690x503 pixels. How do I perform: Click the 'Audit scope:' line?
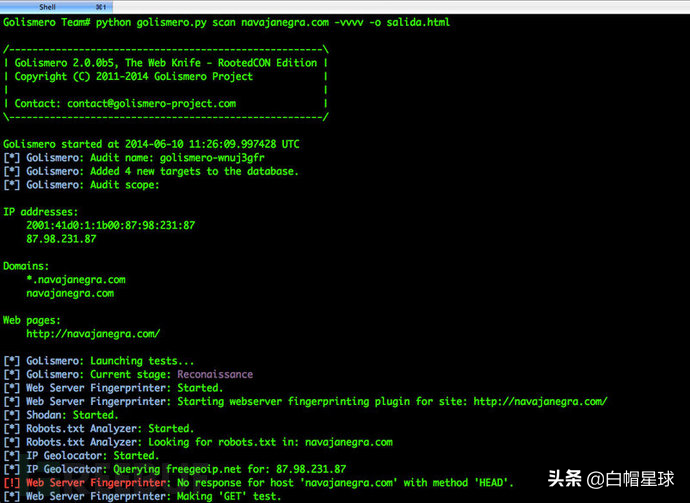coord(81,185)
